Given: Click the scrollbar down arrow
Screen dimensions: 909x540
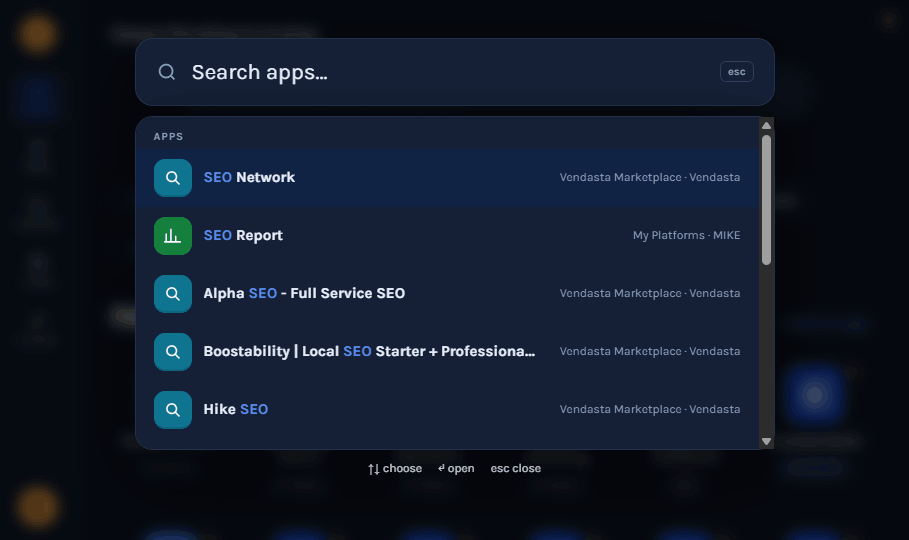Looking at the screenshot, I should pos(766,441).
